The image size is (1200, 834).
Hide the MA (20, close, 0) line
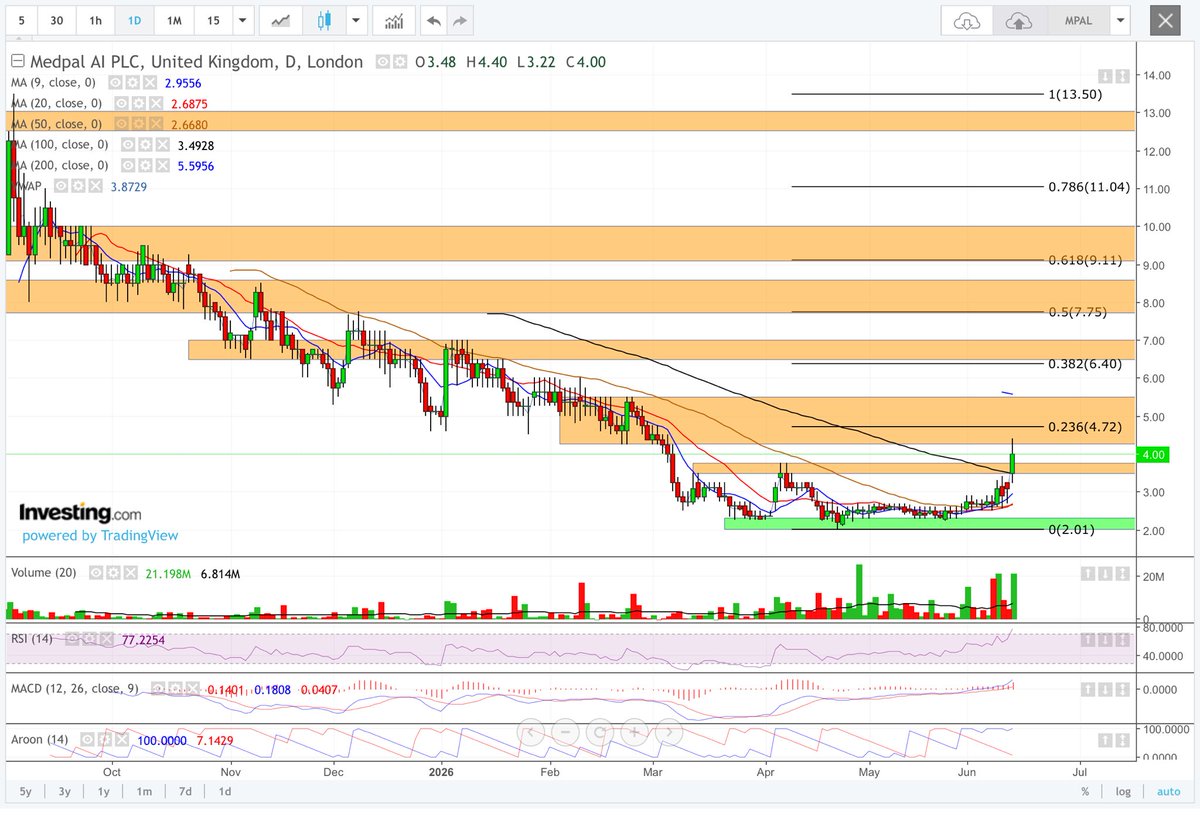pos(122,103)
